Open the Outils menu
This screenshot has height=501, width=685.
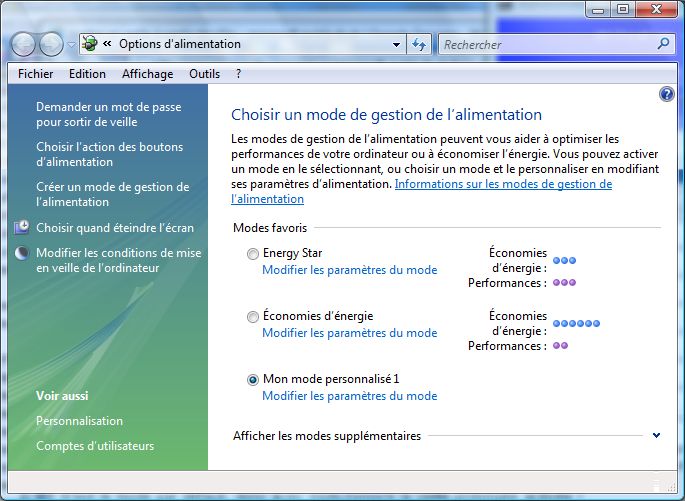[204, 74]
